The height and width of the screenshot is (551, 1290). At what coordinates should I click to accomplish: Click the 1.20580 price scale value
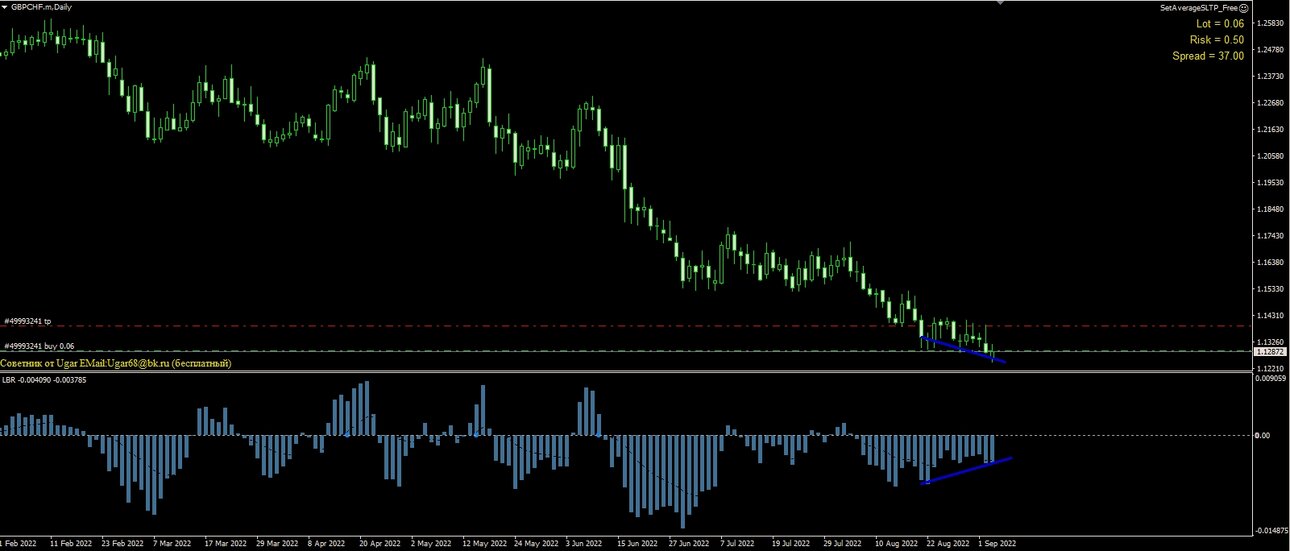pyautogui.click(x=1272, y=156)
